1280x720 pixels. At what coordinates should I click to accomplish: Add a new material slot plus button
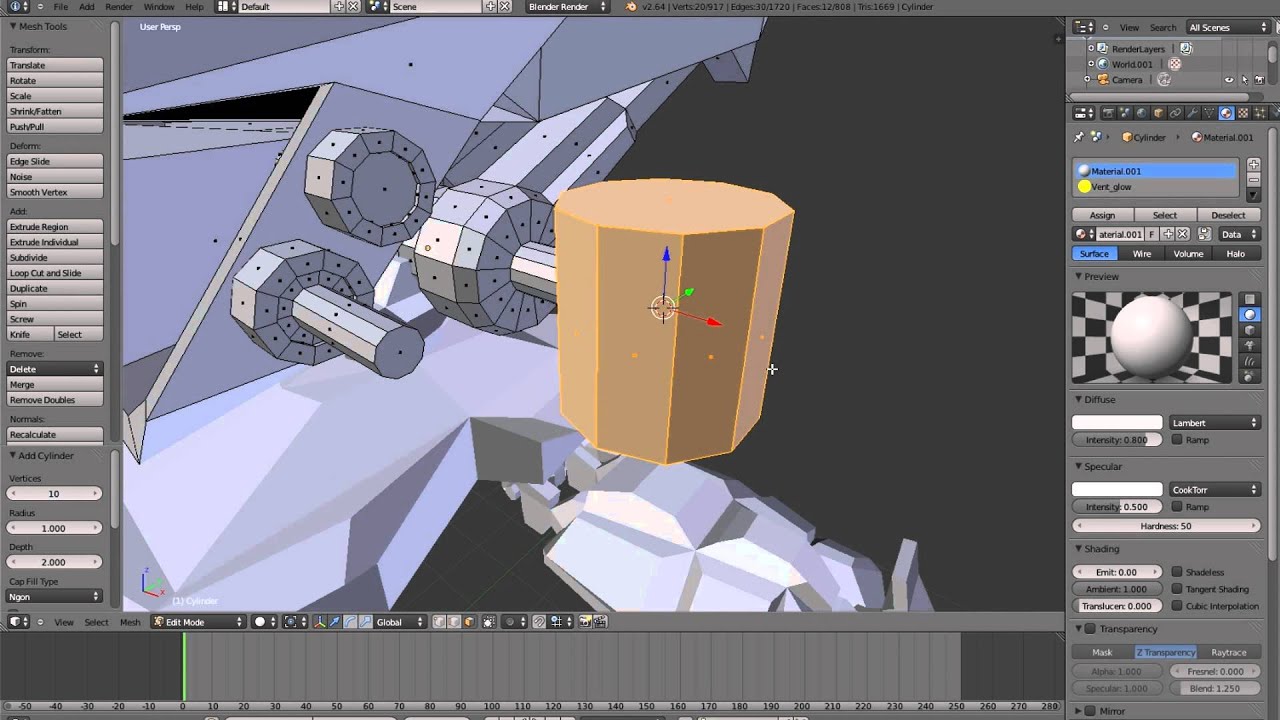[x=1254, y=164]
